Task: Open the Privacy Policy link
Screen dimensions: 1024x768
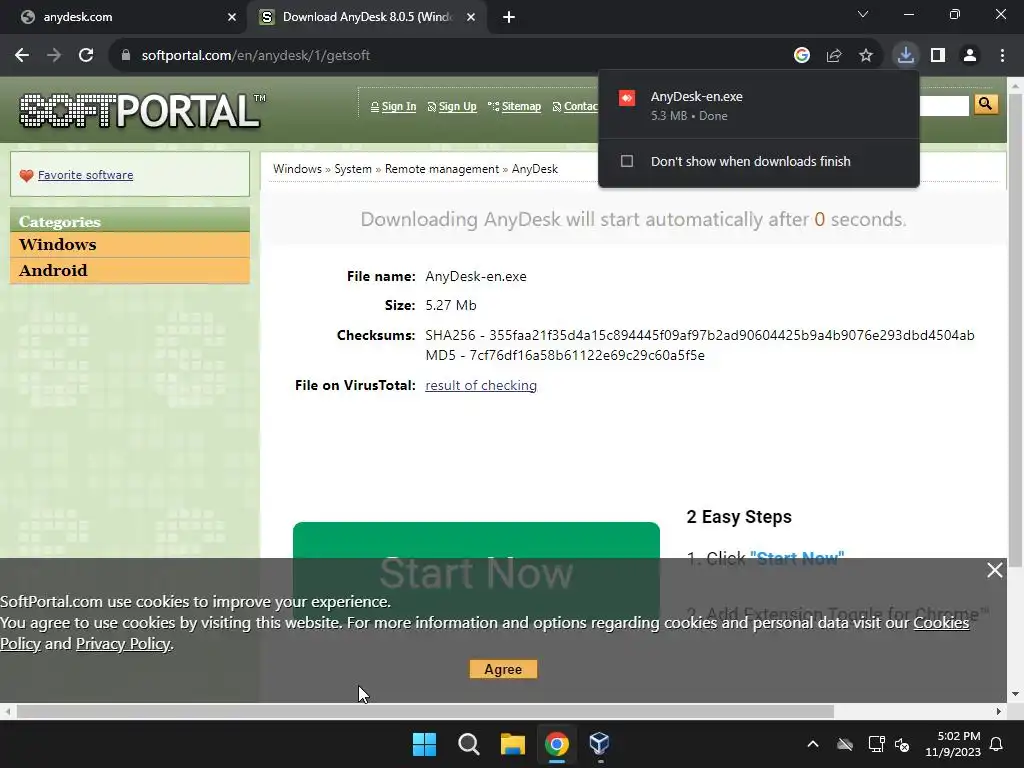Action: 123,644
